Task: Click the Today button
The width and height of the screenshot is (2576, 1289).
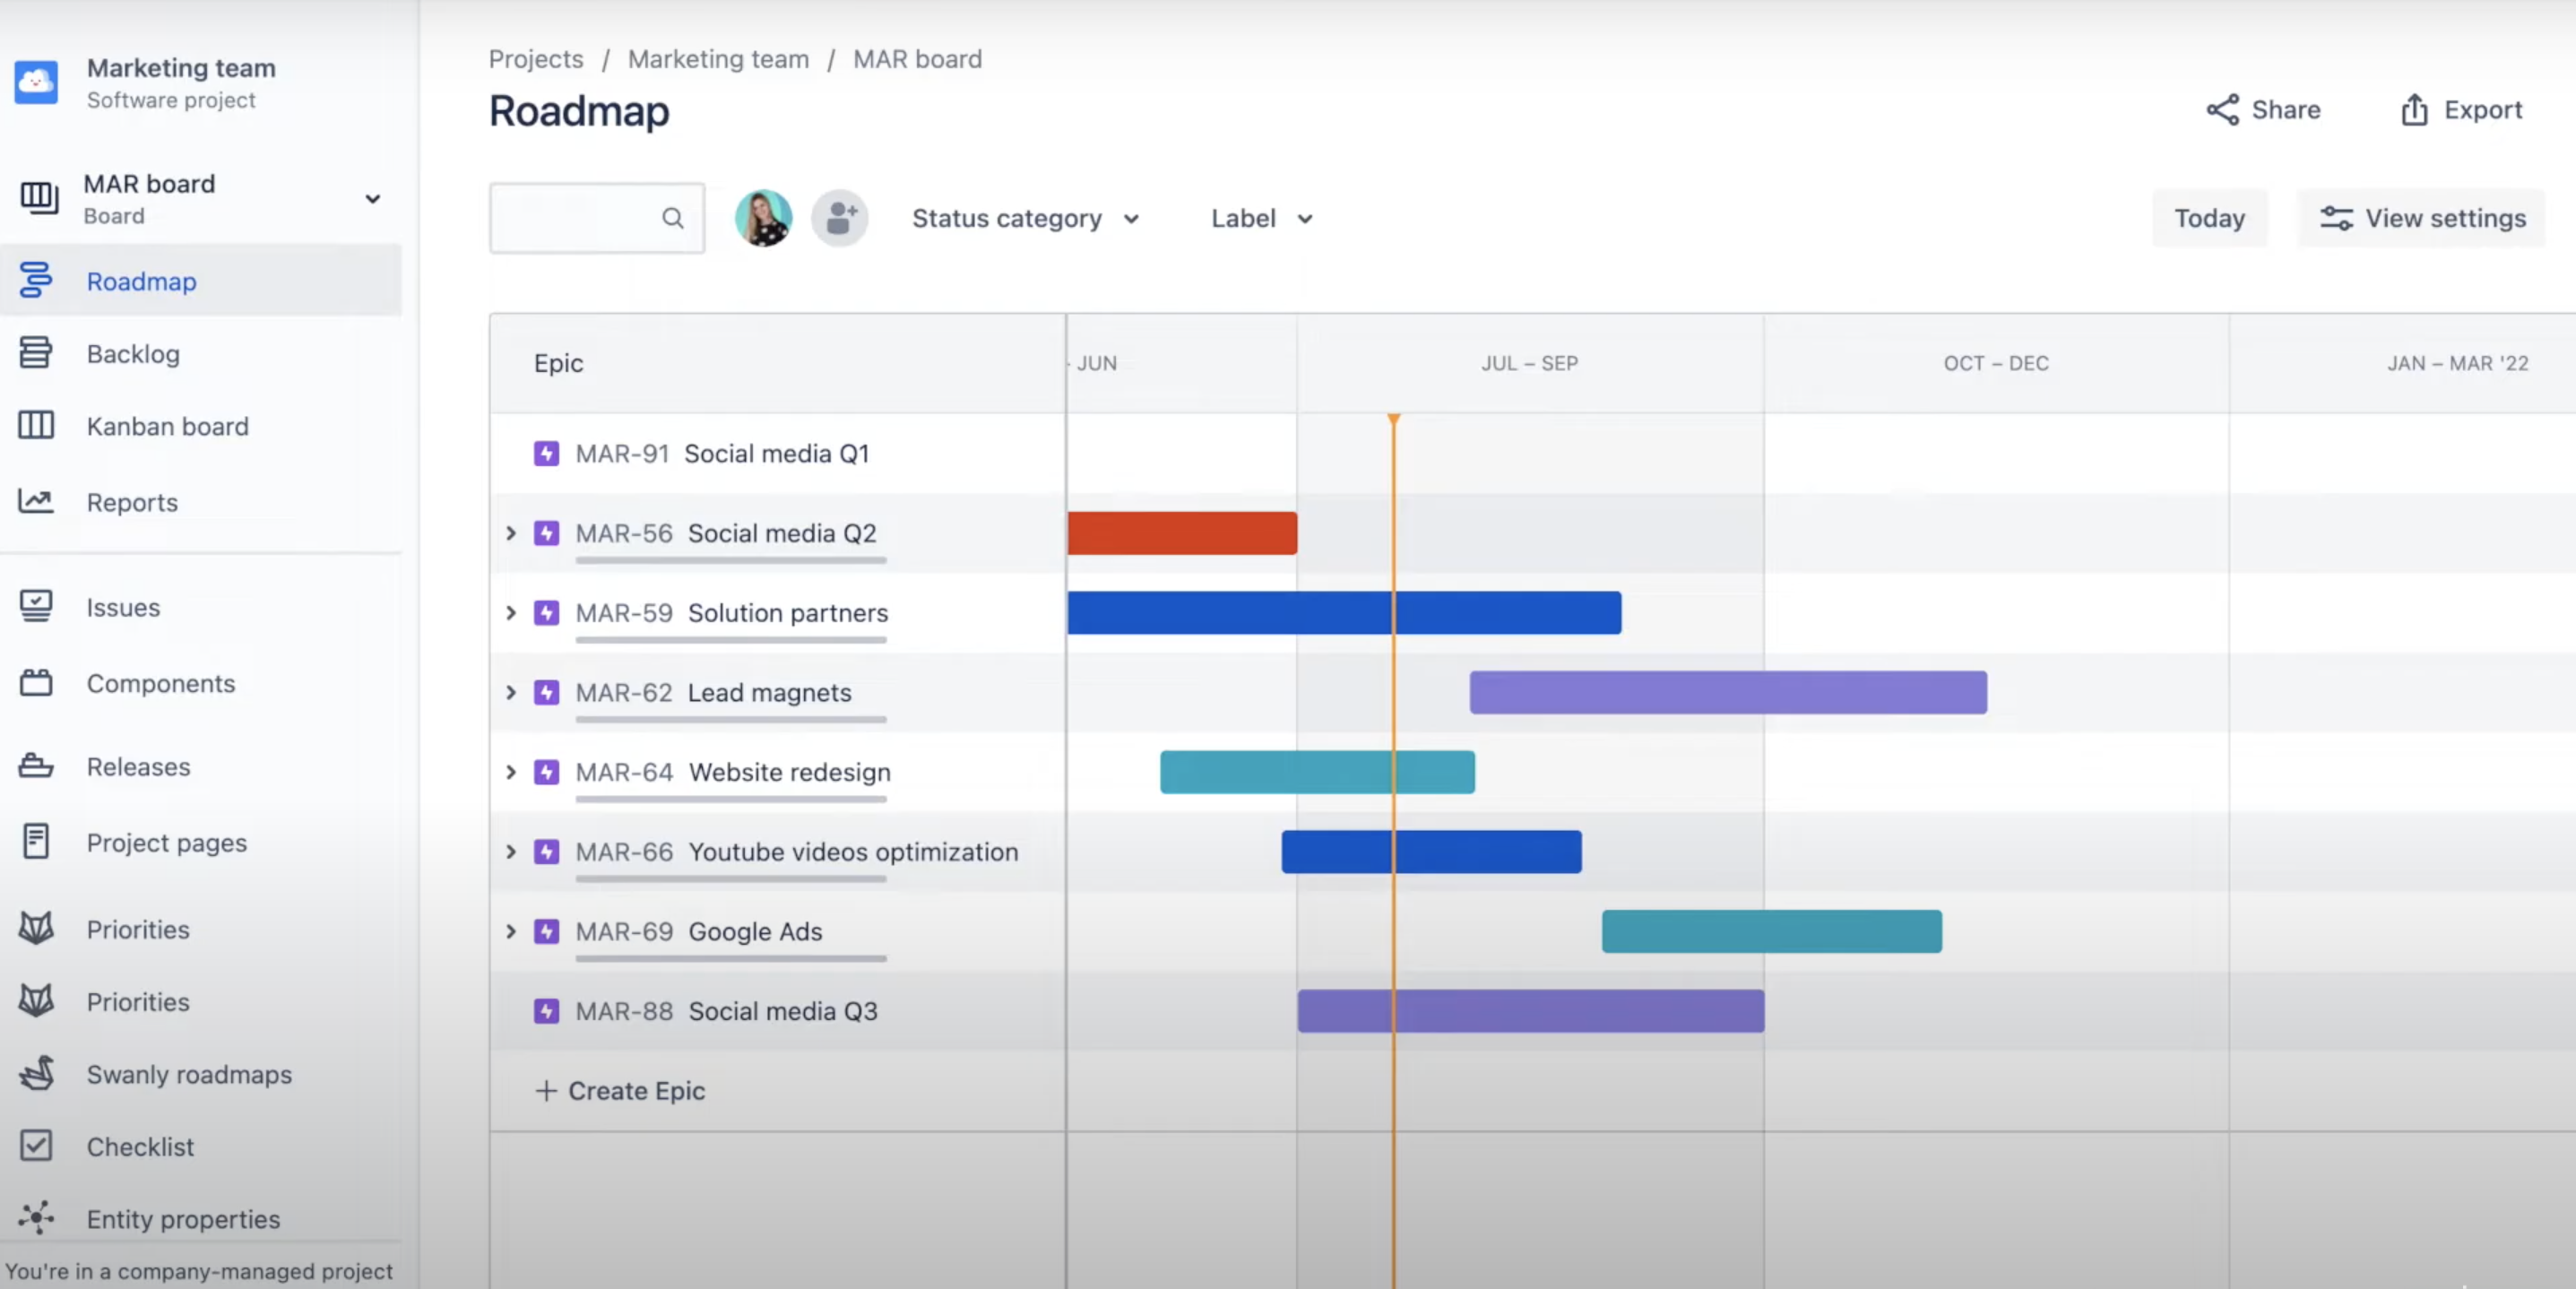Action: tap(2209, 218)
